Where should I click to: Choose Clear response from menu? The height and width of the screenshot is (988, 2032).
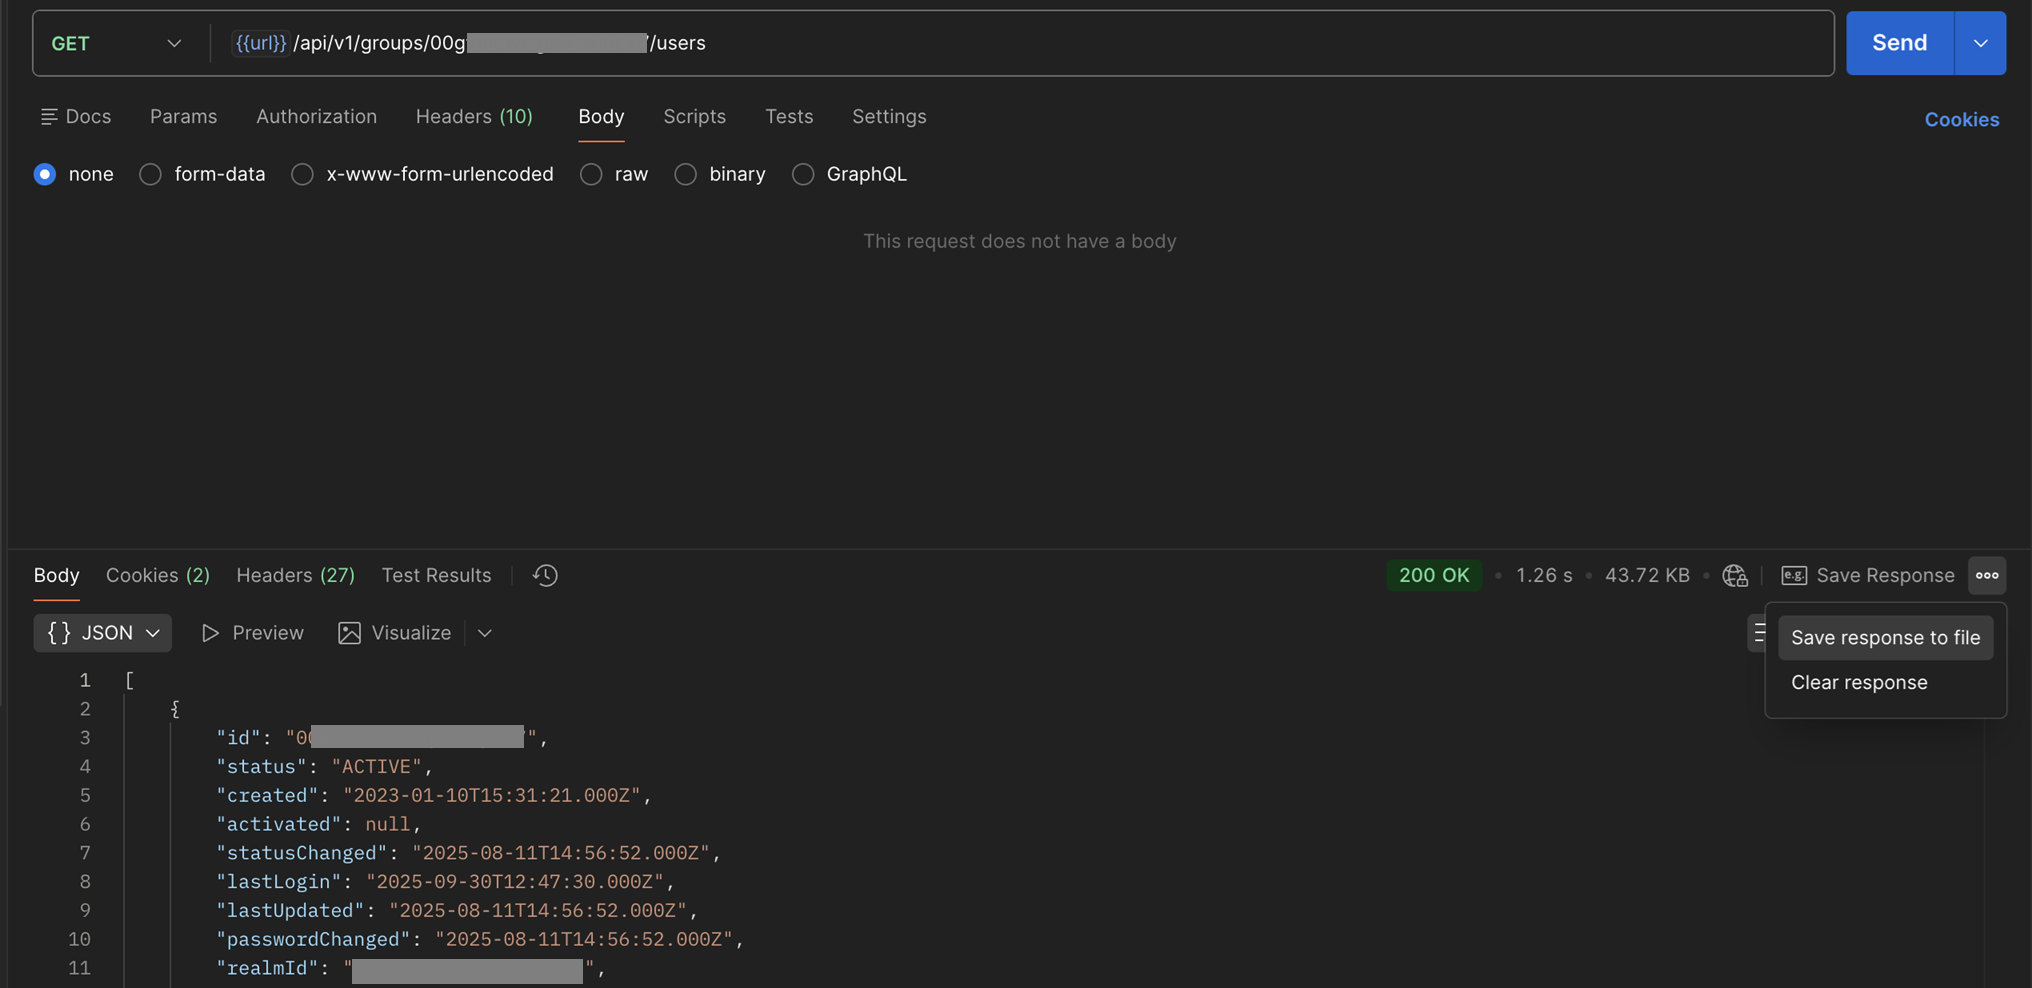[1858, 683]
